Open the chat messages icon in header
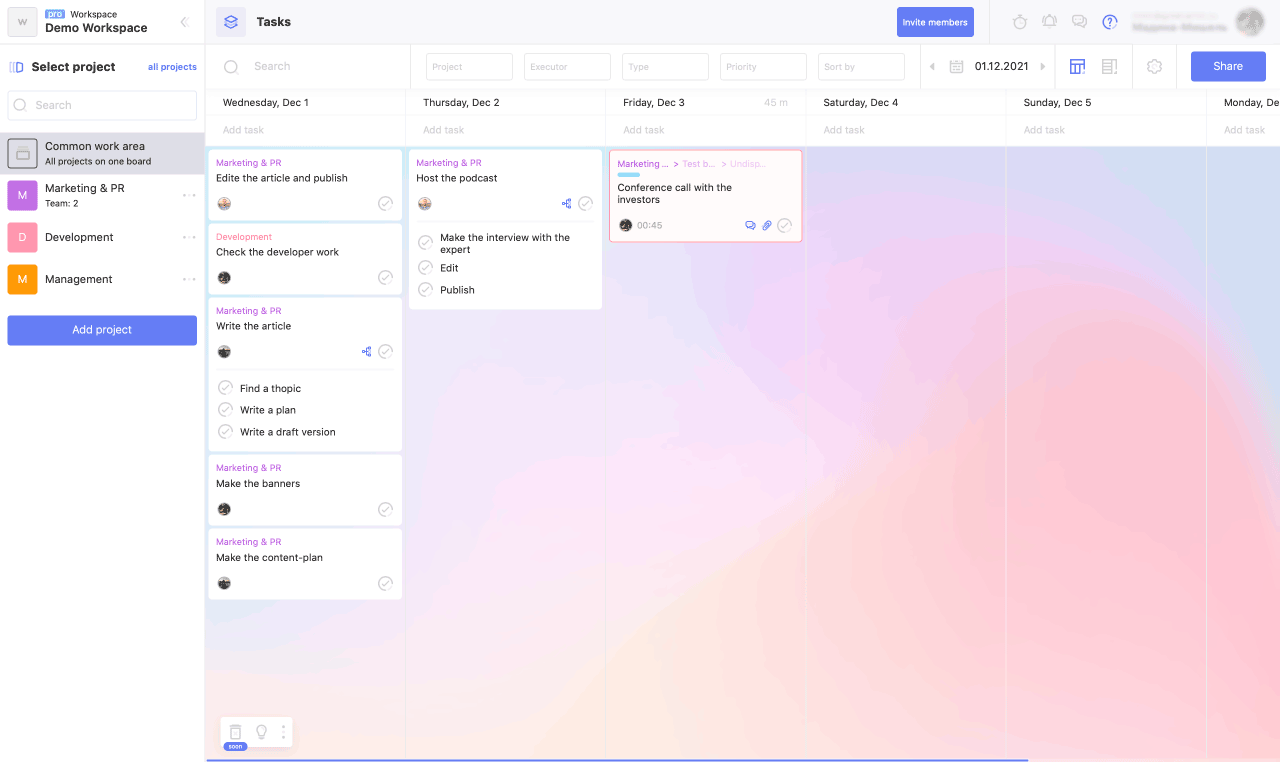Viewport: 1280px width, 762px height. 1079,22
